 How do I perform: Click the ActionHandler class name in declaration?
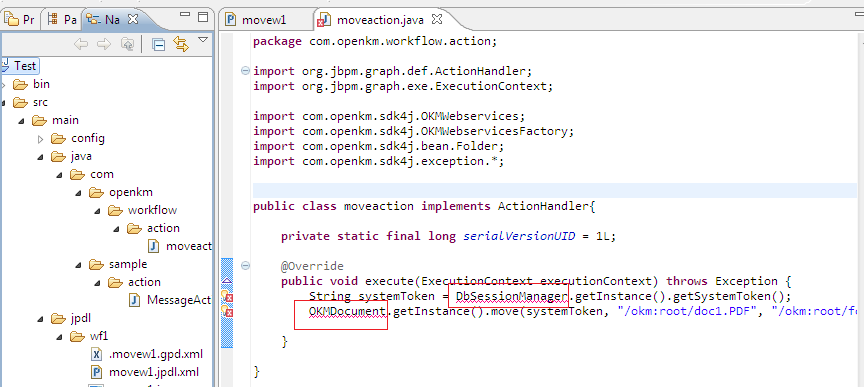pyautogui.click(x=543, y=207)
